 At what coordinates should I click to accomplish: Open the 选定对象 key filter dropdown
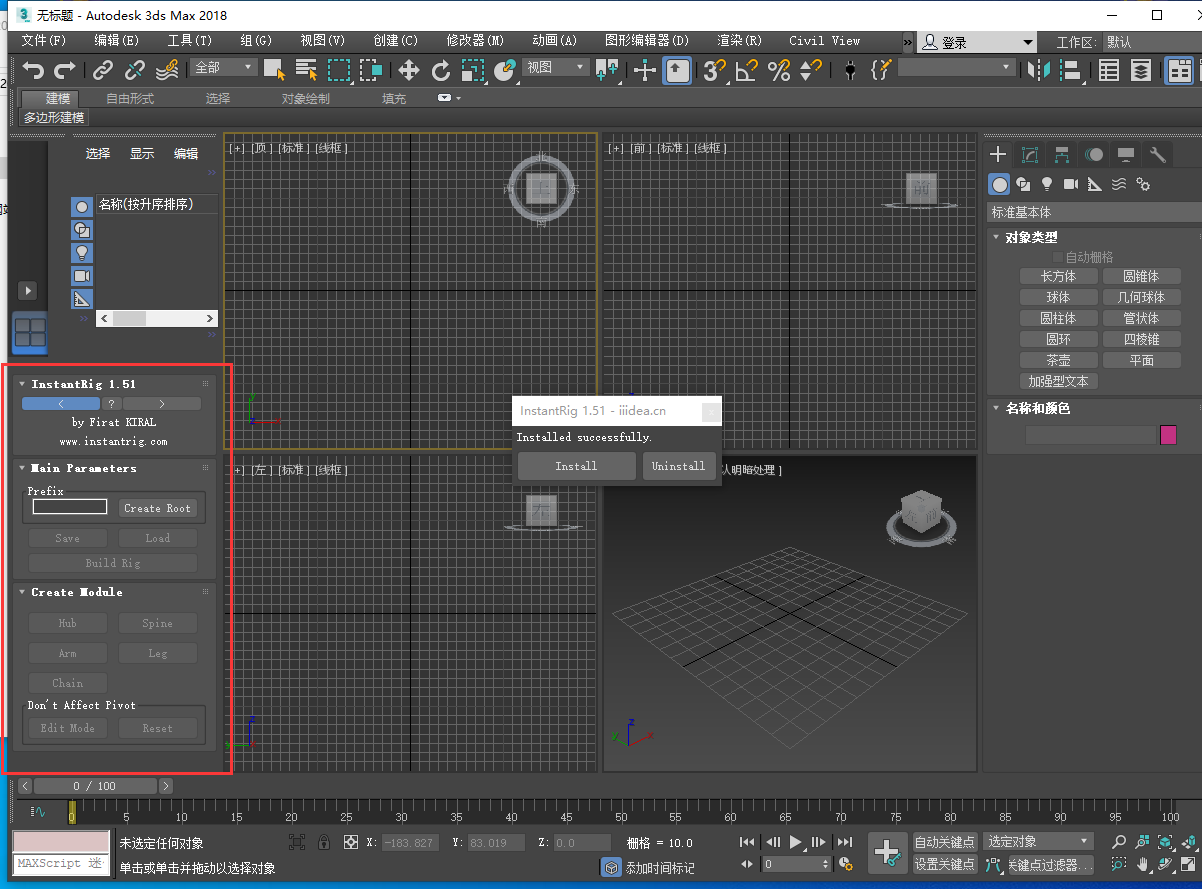pyautogui.click(x=1038, y=842)
